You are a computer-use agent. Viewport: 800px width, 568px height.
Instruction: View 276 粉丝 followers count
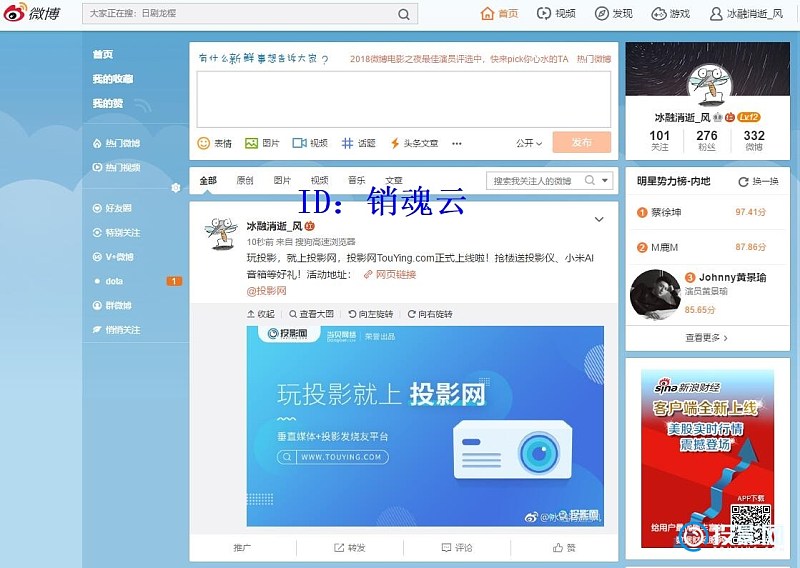(x=707, y=140)
